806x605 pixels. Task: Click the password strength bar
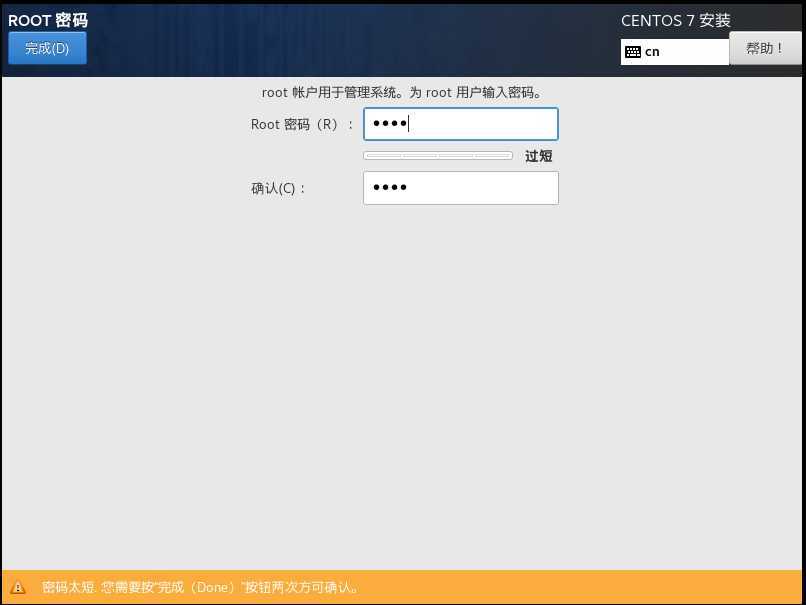pyautogui.click(x=438, y=155)
